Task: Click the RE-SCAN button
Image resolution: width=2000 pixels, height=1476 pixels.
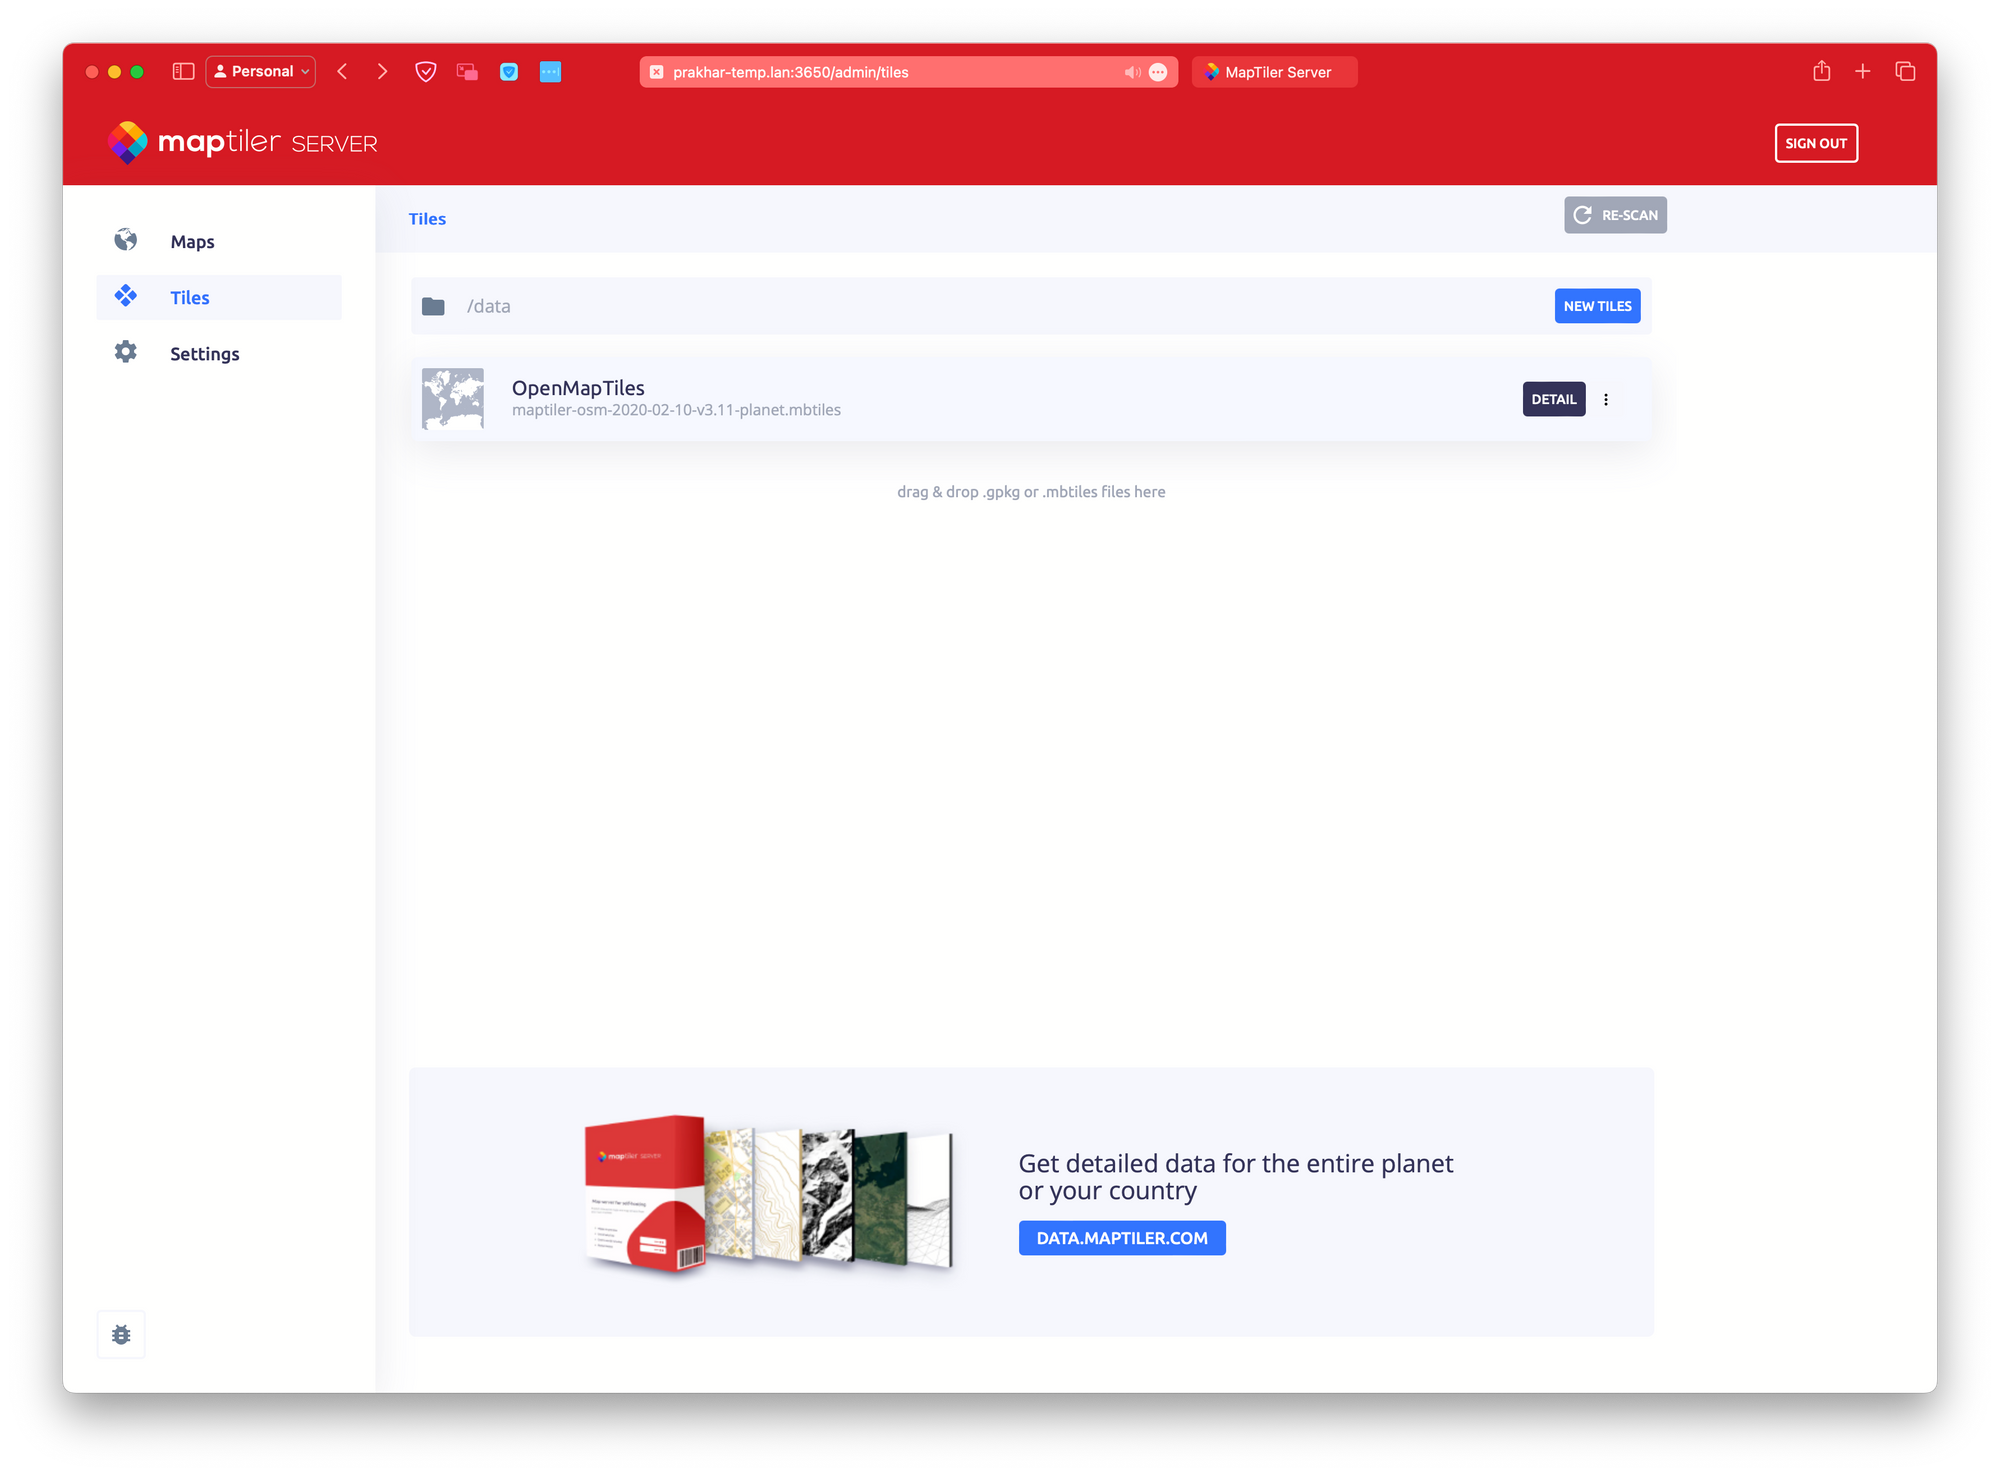Action: point(1615,215)
